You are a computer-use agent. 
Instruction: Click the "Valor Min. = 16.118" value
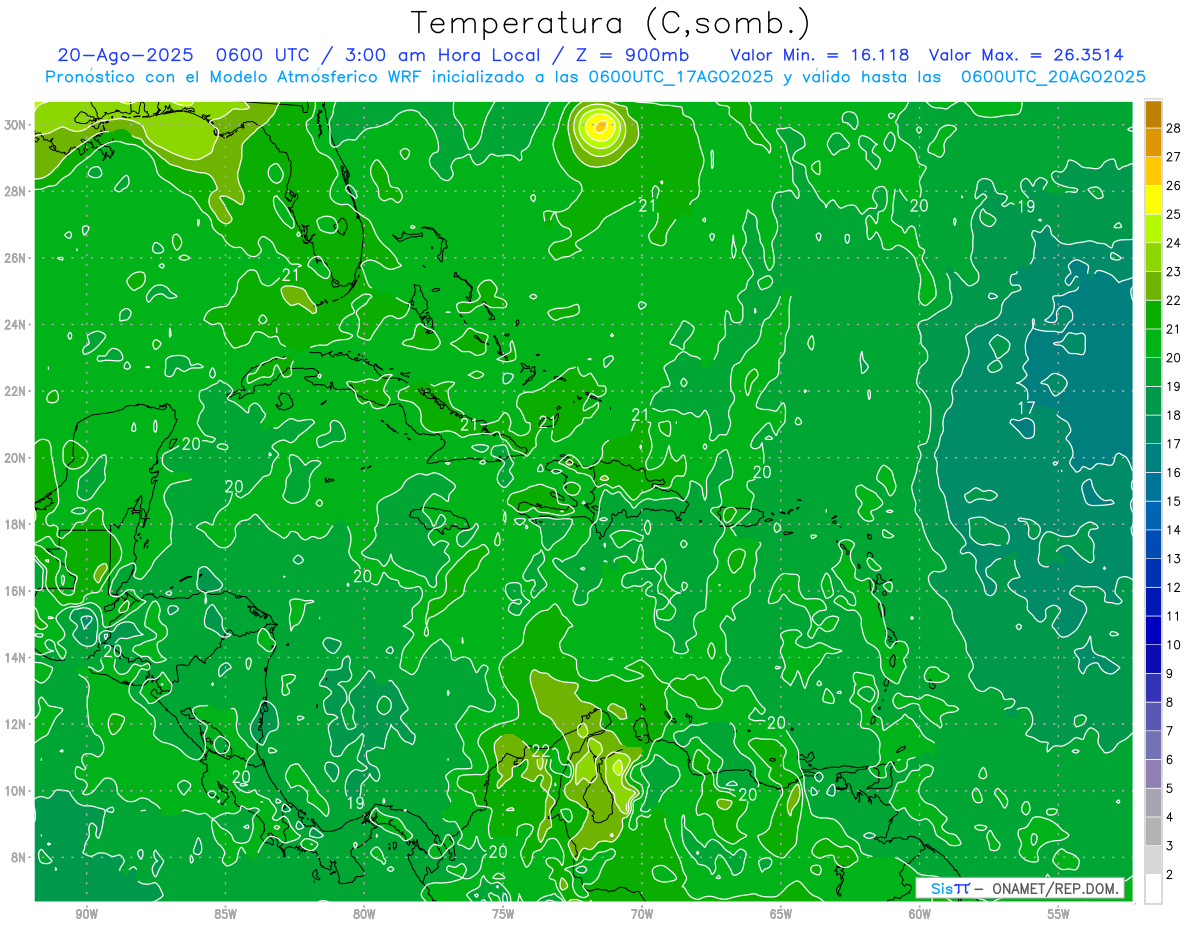click(x=820, y=55)
